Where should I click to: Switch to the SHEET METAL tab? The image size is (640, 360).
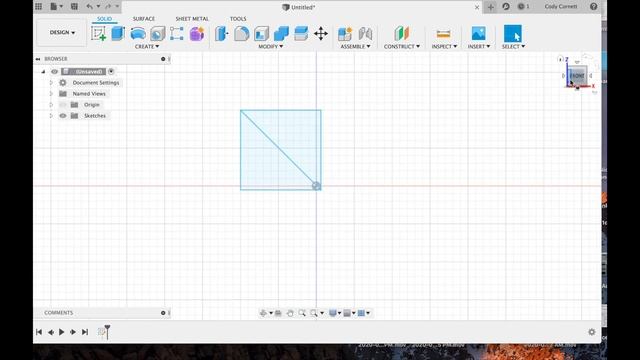click(x=192, y=19)
